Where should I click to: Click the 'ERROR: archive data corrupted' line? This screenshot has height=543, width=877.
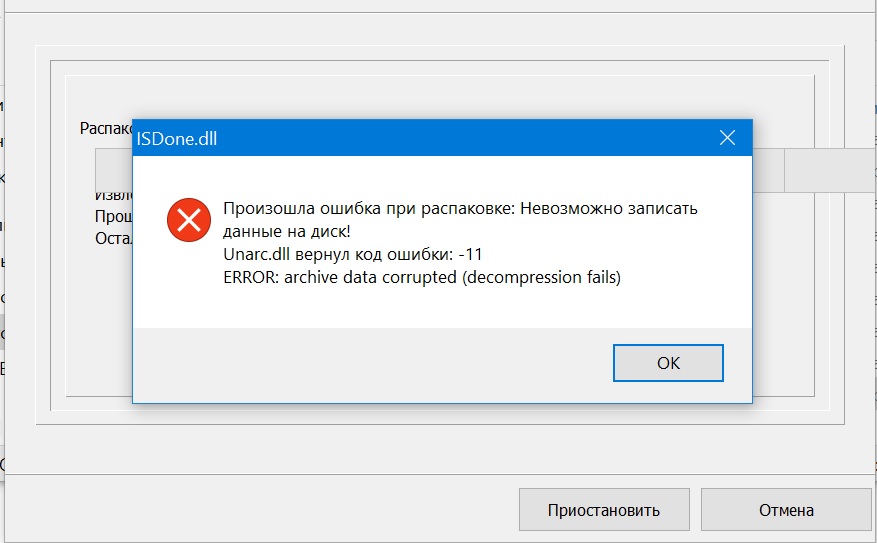[x=422, y=278]
